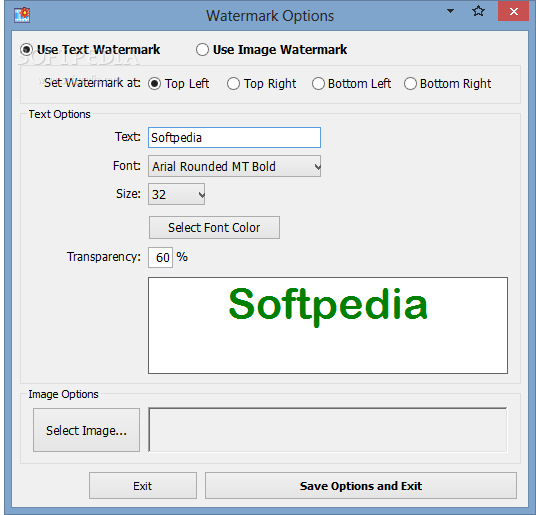The image size is (536, 515).
Task: Click the Exit button
Action: pyautogui.click(x=143, y=486)
